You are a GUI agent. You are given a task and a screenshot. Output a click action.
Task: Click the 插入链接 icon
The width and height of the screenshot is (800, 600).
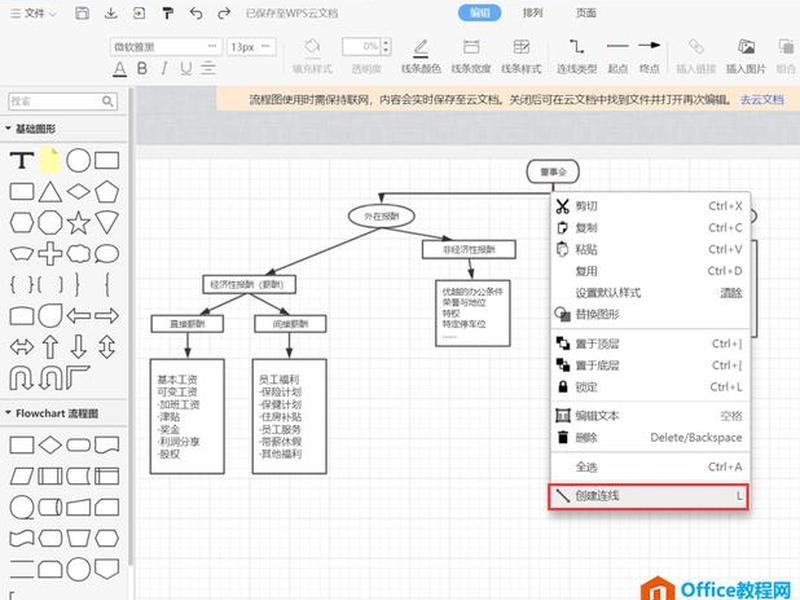tap(696, 56)
